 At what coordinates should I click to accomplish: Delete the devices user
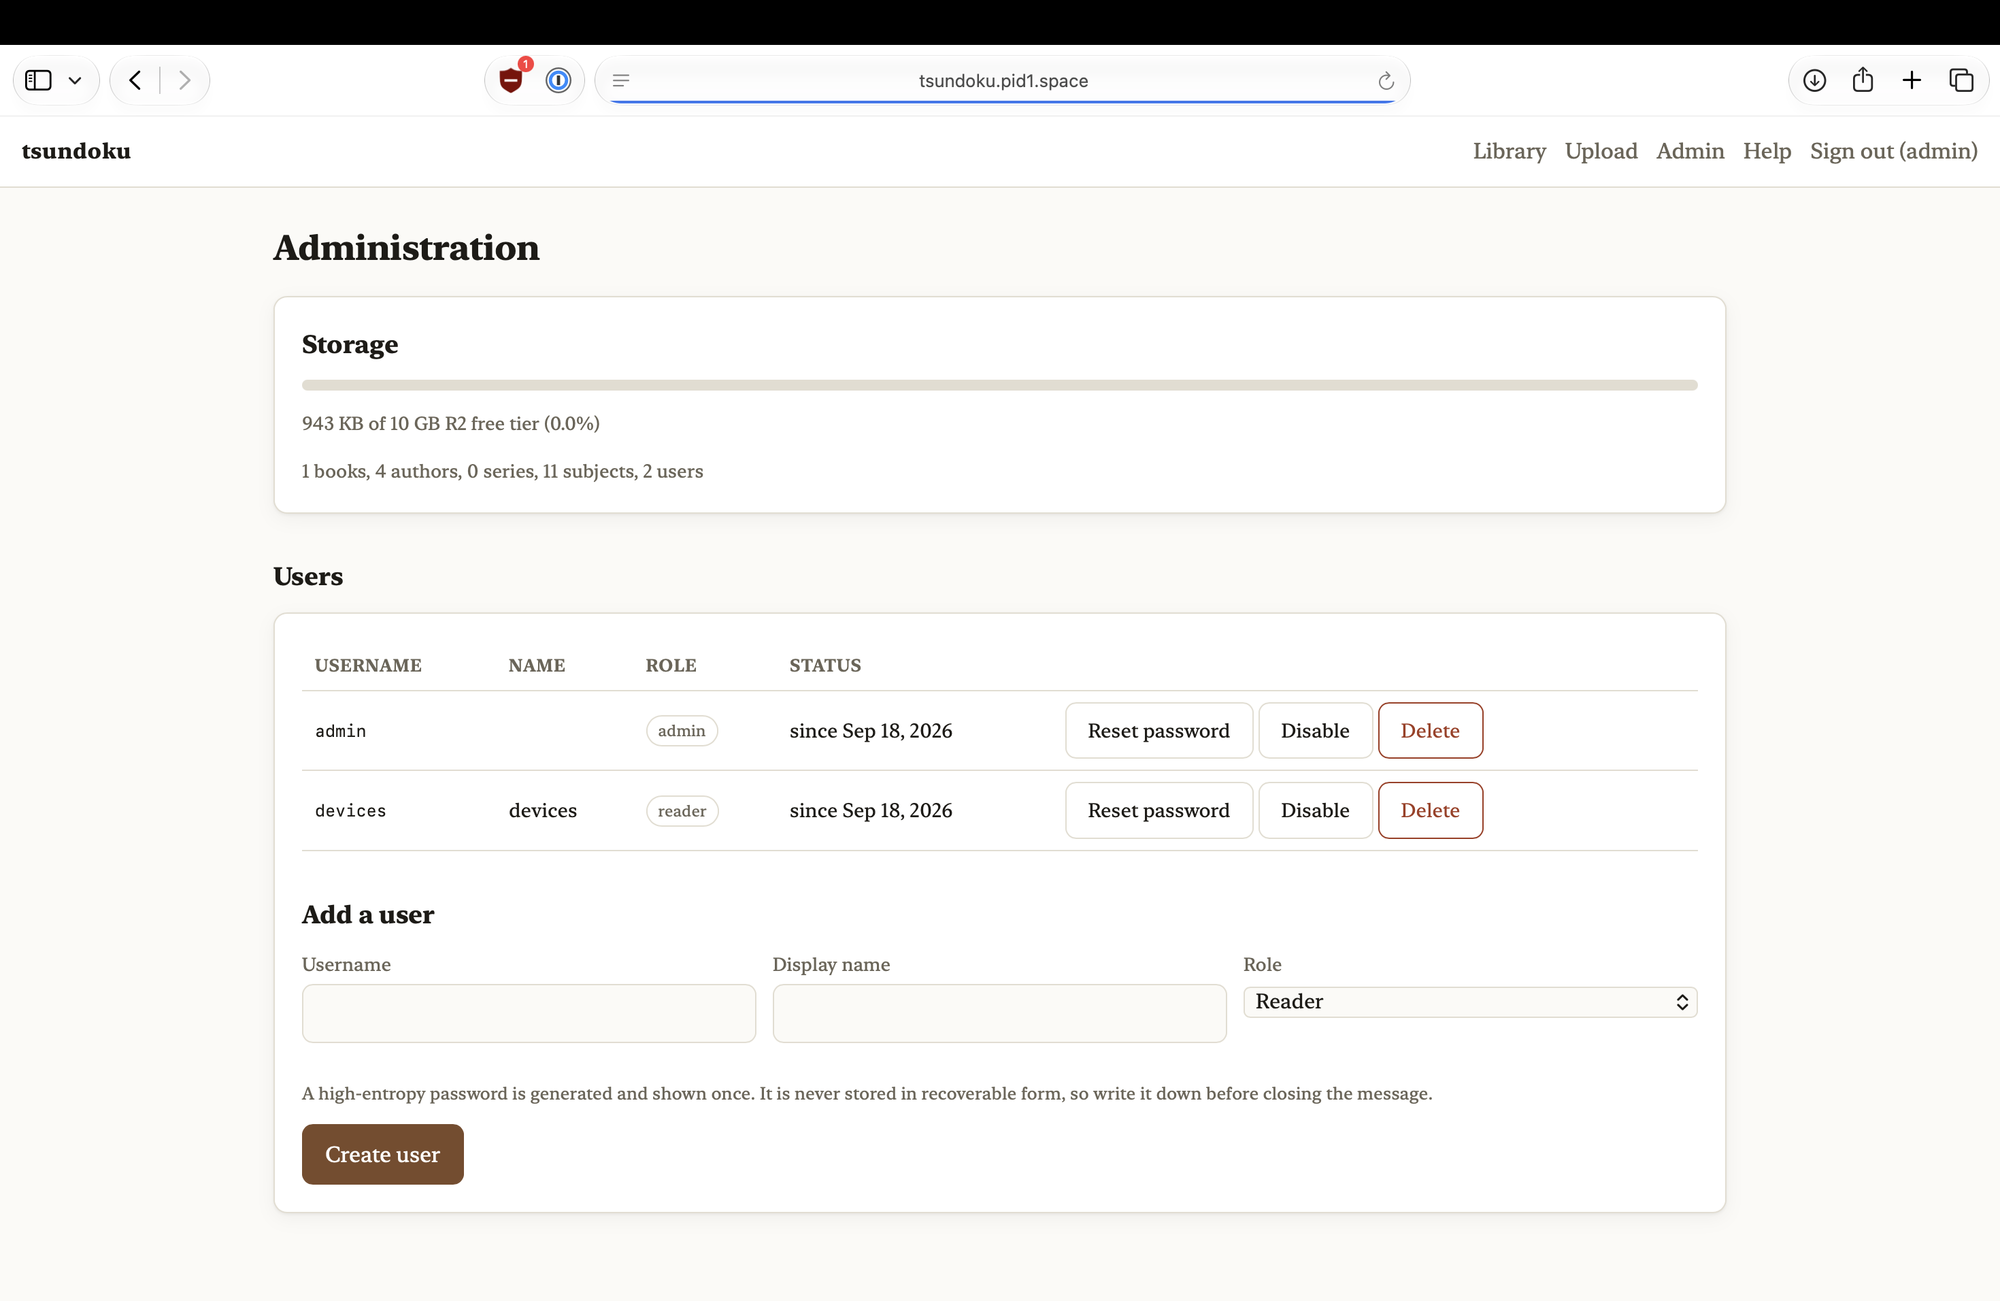[1430, 810]
